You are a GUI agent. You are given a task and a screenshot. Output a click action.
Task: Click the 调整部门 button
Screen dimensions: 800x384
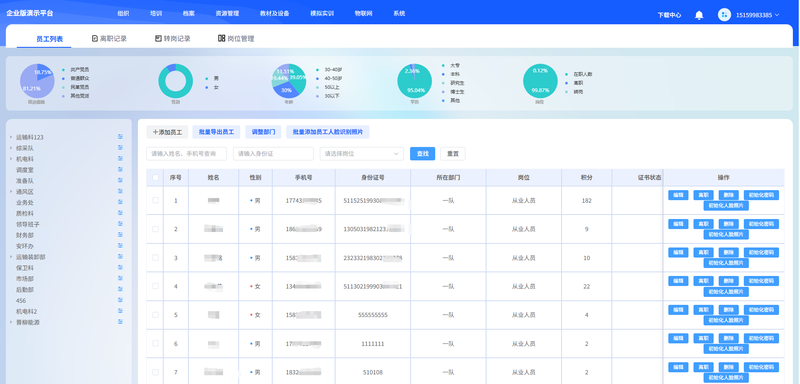coord(263,132)
